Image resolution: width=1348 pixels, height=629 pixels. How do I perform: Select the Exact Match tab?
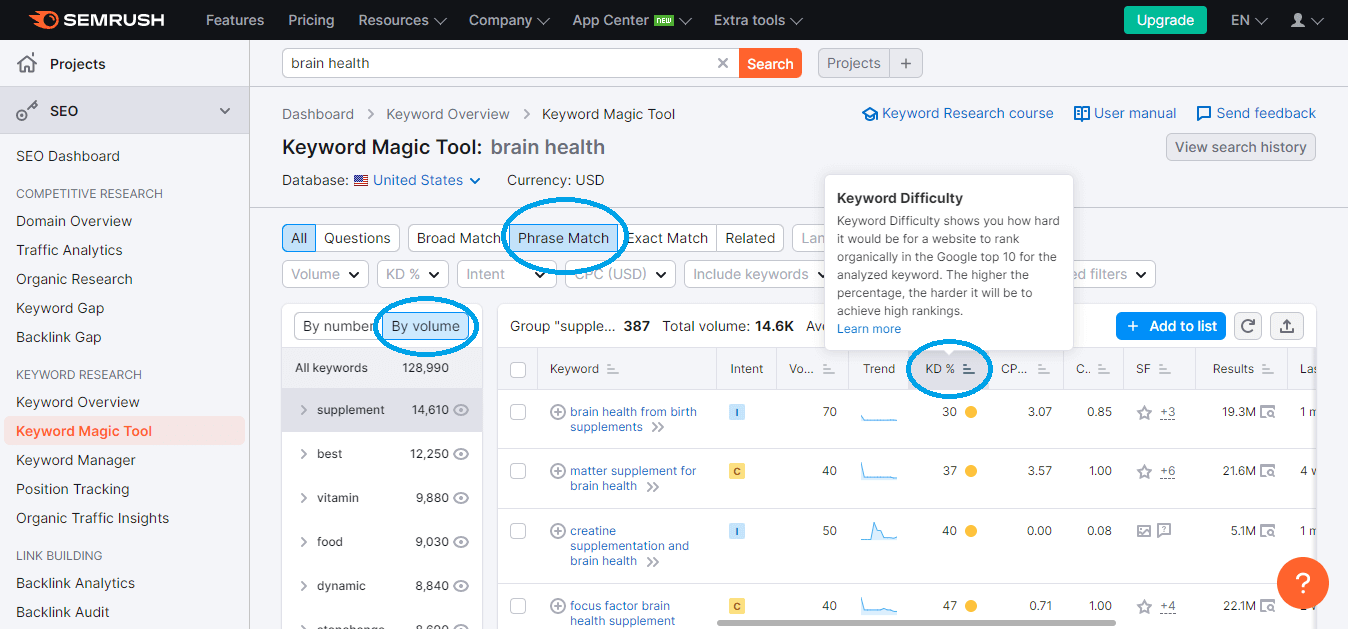(x=667, y=238)
